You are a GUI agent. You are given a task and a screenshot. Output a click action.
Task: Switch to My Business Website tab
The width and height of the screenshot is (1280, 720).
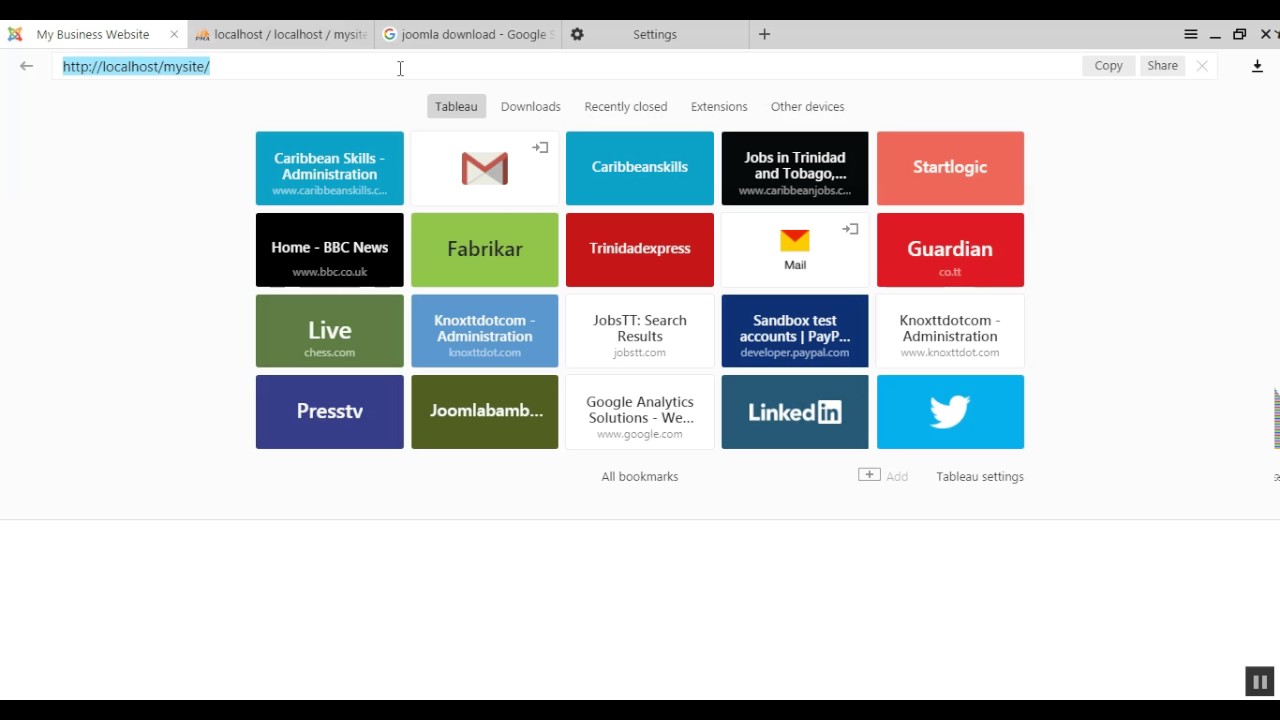[93, 34]
